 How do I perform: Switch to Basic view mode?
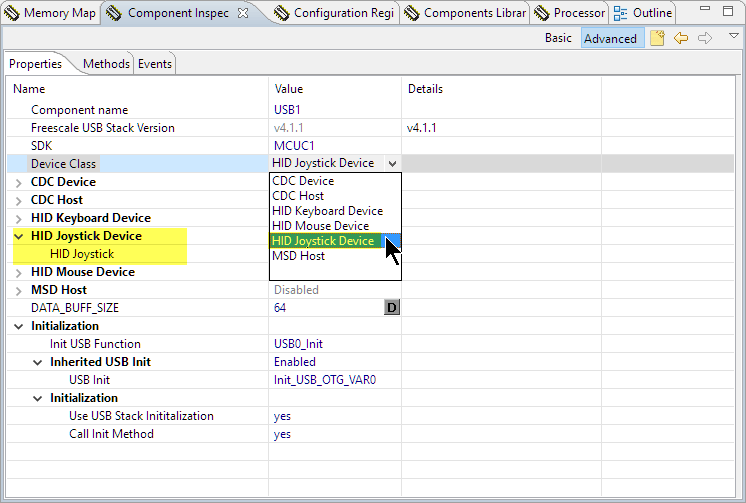tap(558, 38)
